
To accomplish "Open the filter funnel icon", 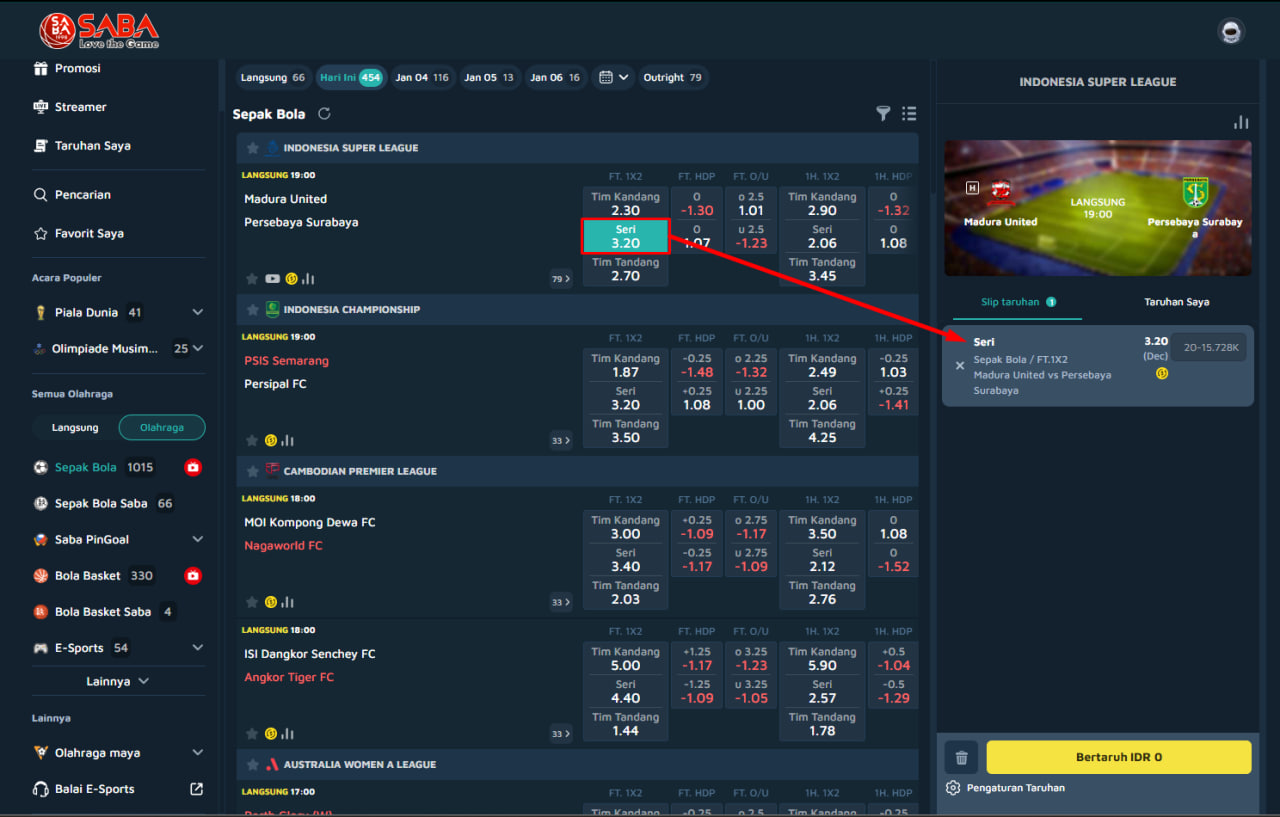I will 883,114.
